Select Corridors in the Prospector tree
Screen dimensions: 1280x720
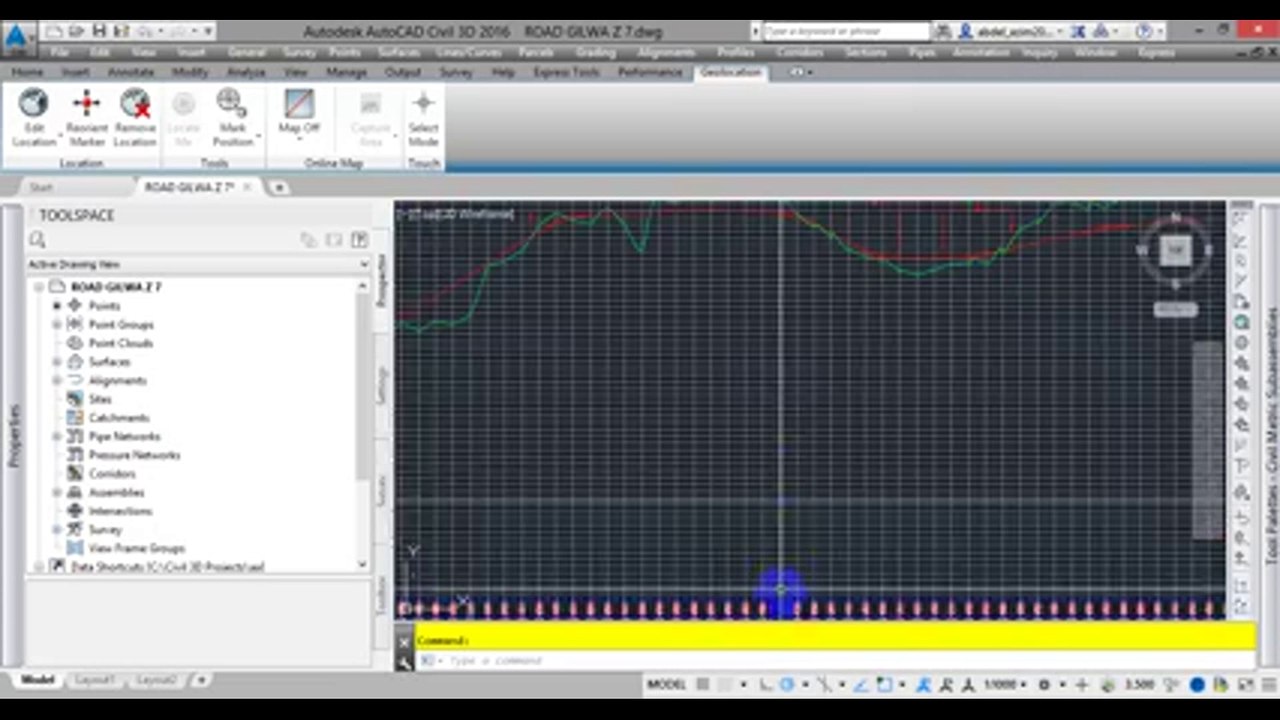tap(112, 473)
